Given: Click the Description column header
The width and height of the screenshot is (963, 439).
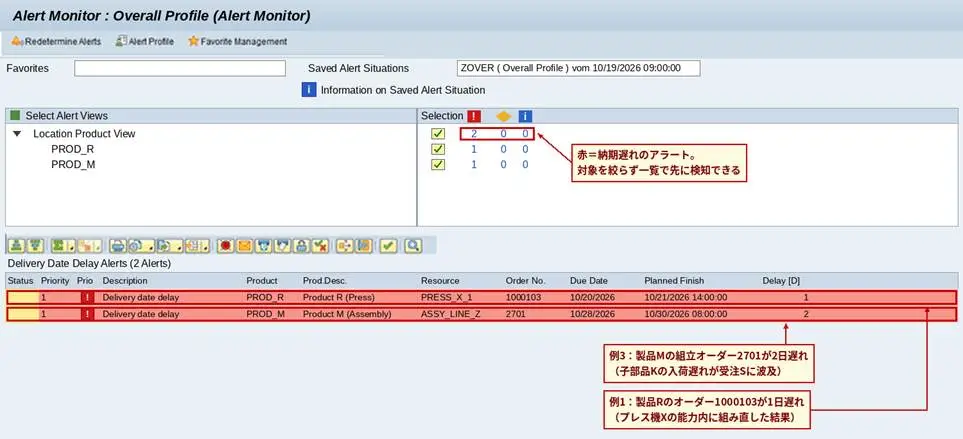Looking at the screenshot, I should 125,281.
